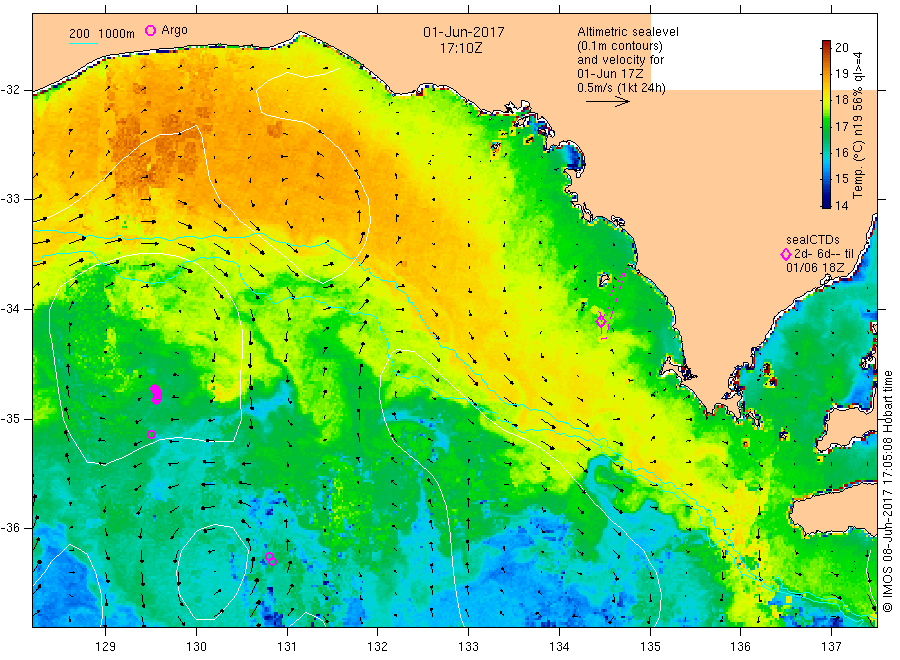Click the 14 degree colorbar label
The width and height of the screenshot is (900, 660).
coord(841,205)
